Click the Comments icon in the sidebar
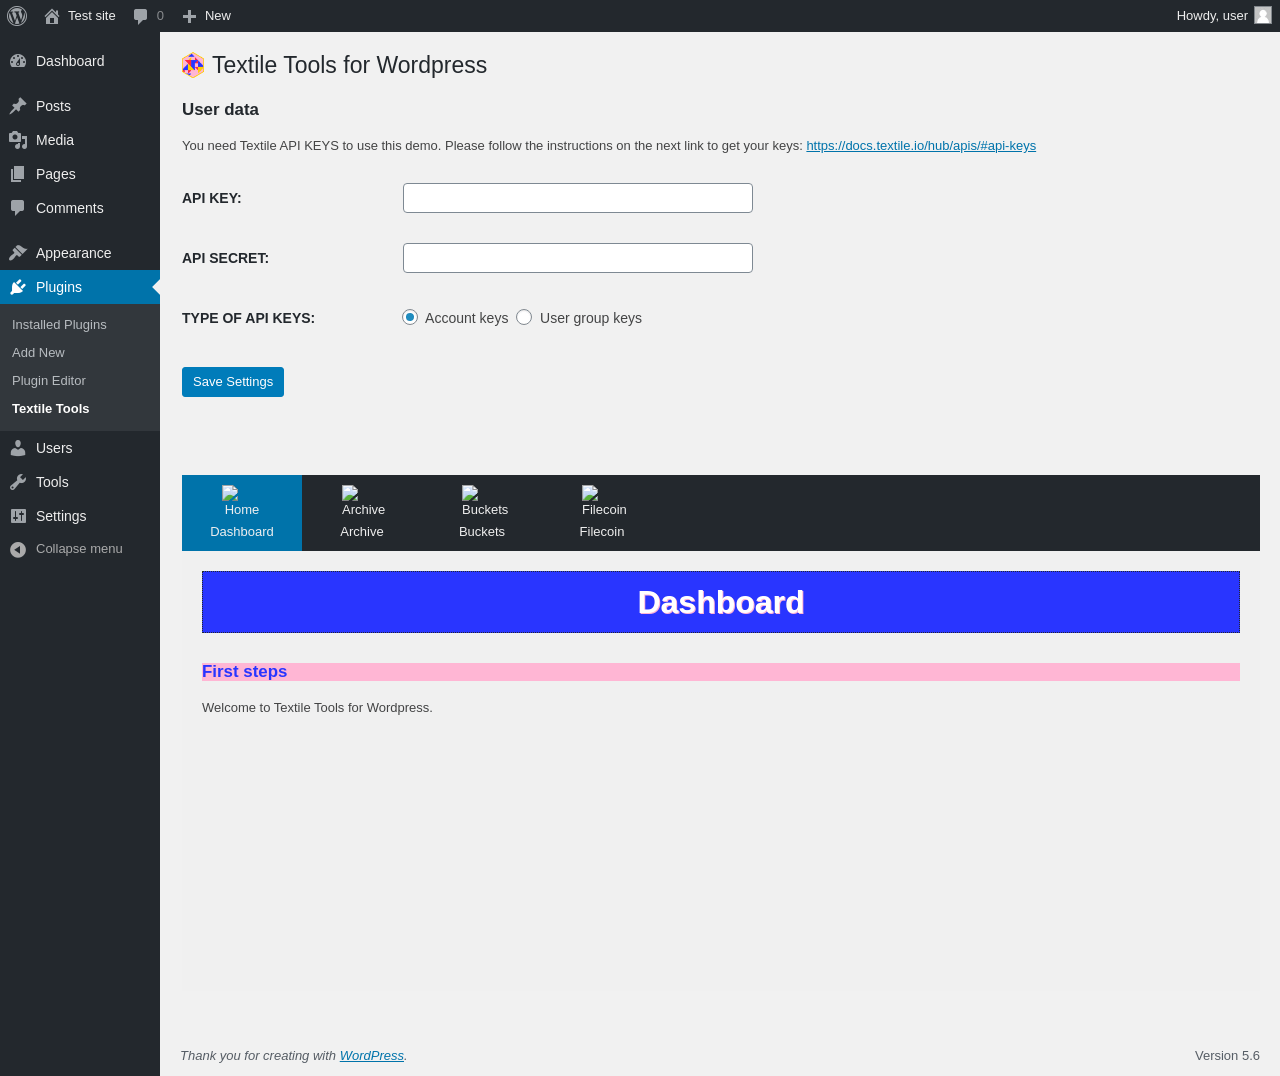 pos(18,208)
